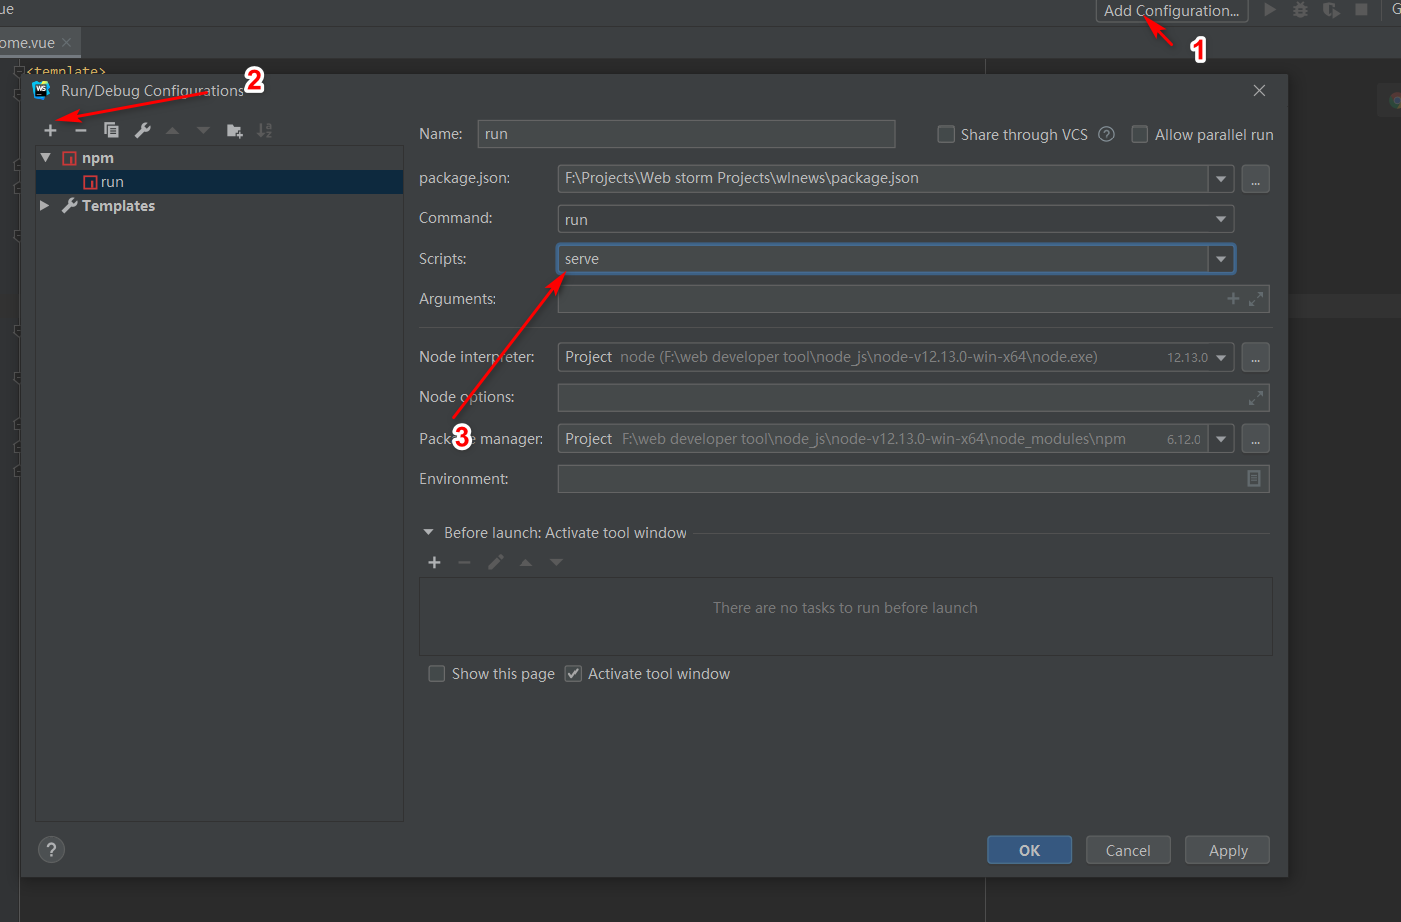Enable Share through VCS
Screen dimensions: 1401x922
click(946, 134)
